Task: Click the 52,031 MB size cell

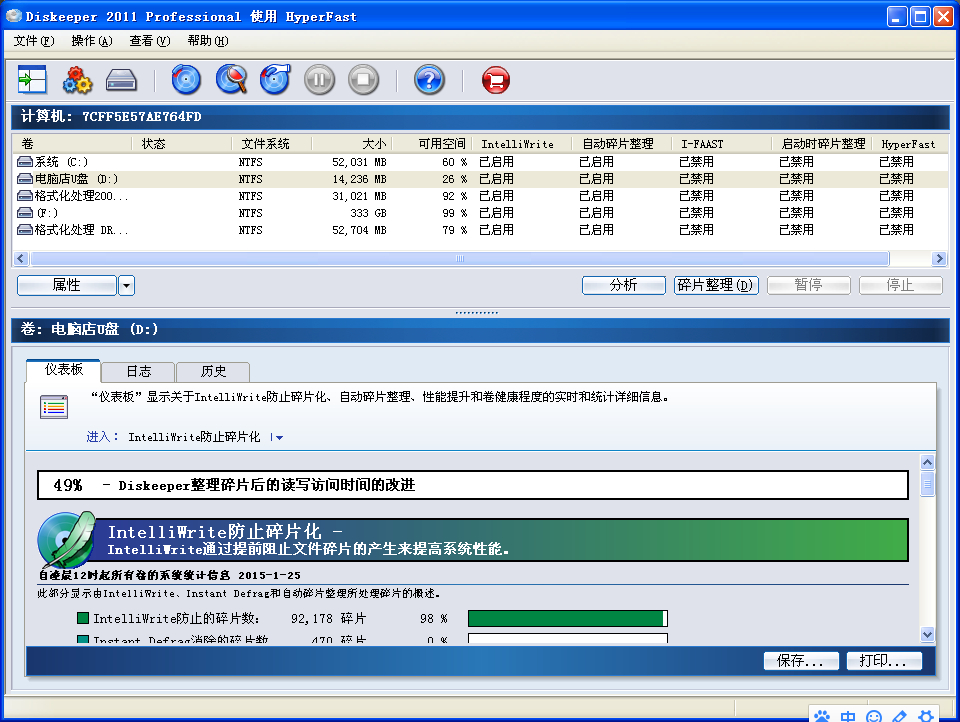Action: pyautogui.click(x=359, y=162)
